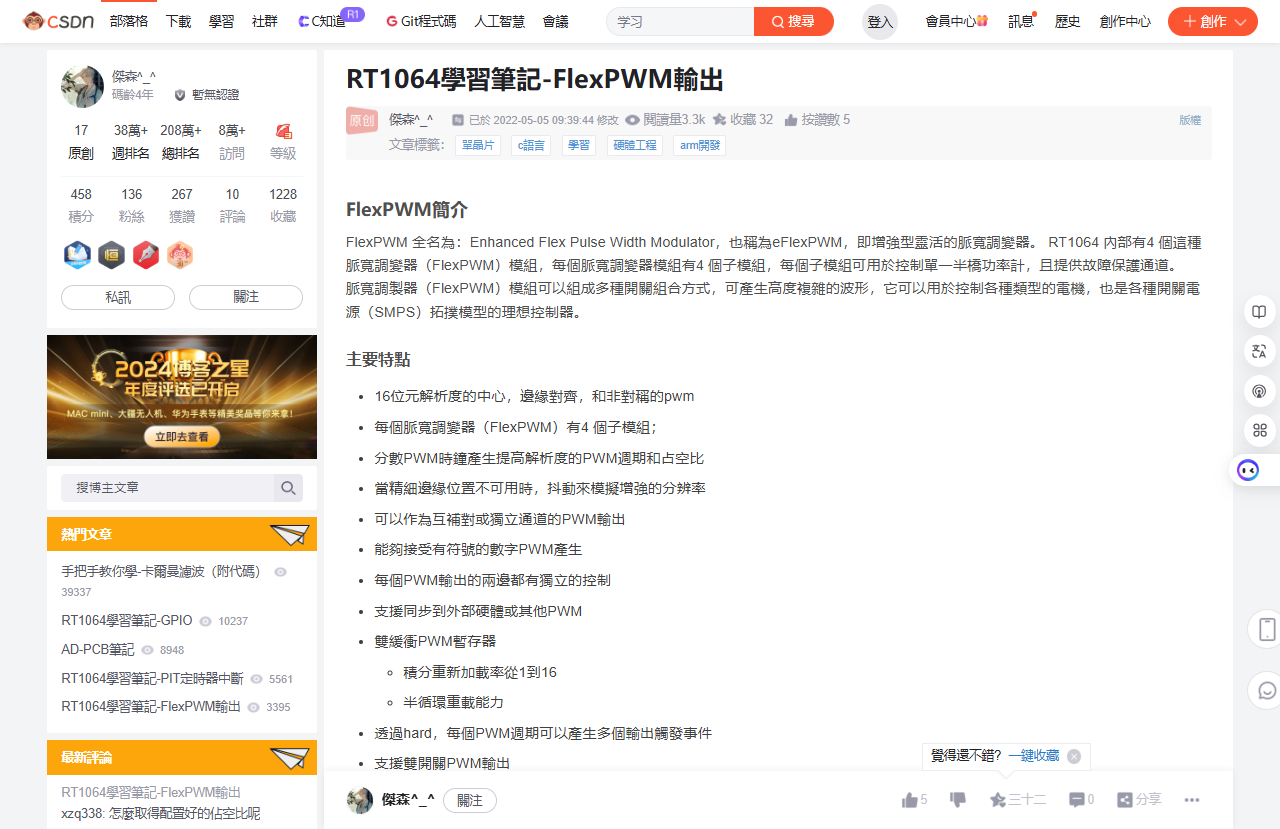Click the c語言 article tag
Image resolution: width=1280 pixels, height=829 pixels.
[531, 145]
